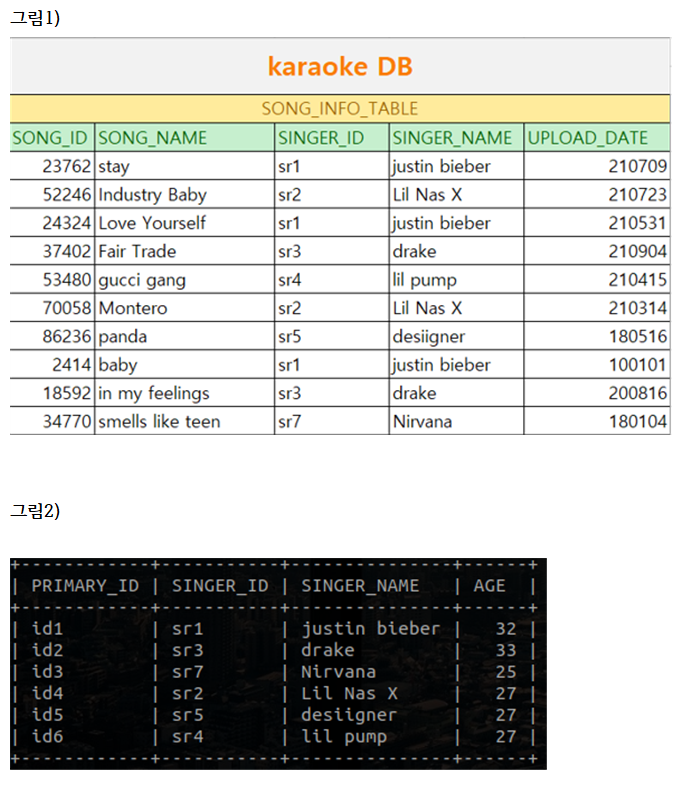696x786 pixels.
Task: Select the sr7 cell in the smells like teen row
Action: pos(332,422)
